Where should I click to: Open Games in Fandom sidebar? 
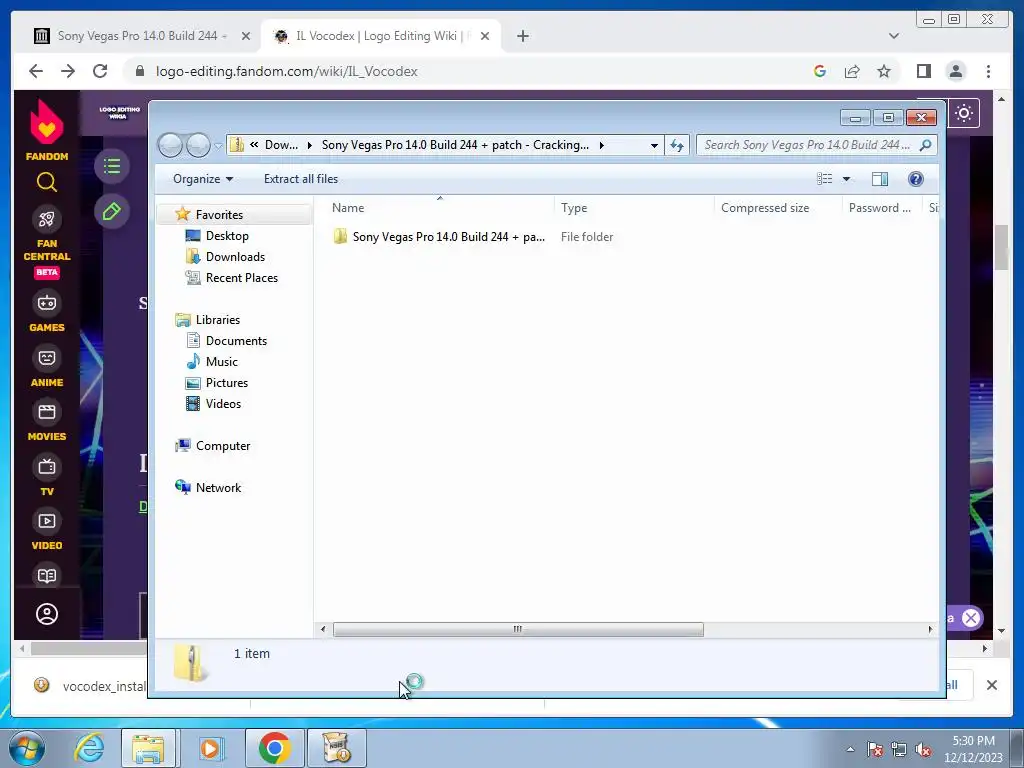click(x=47, y=312)
